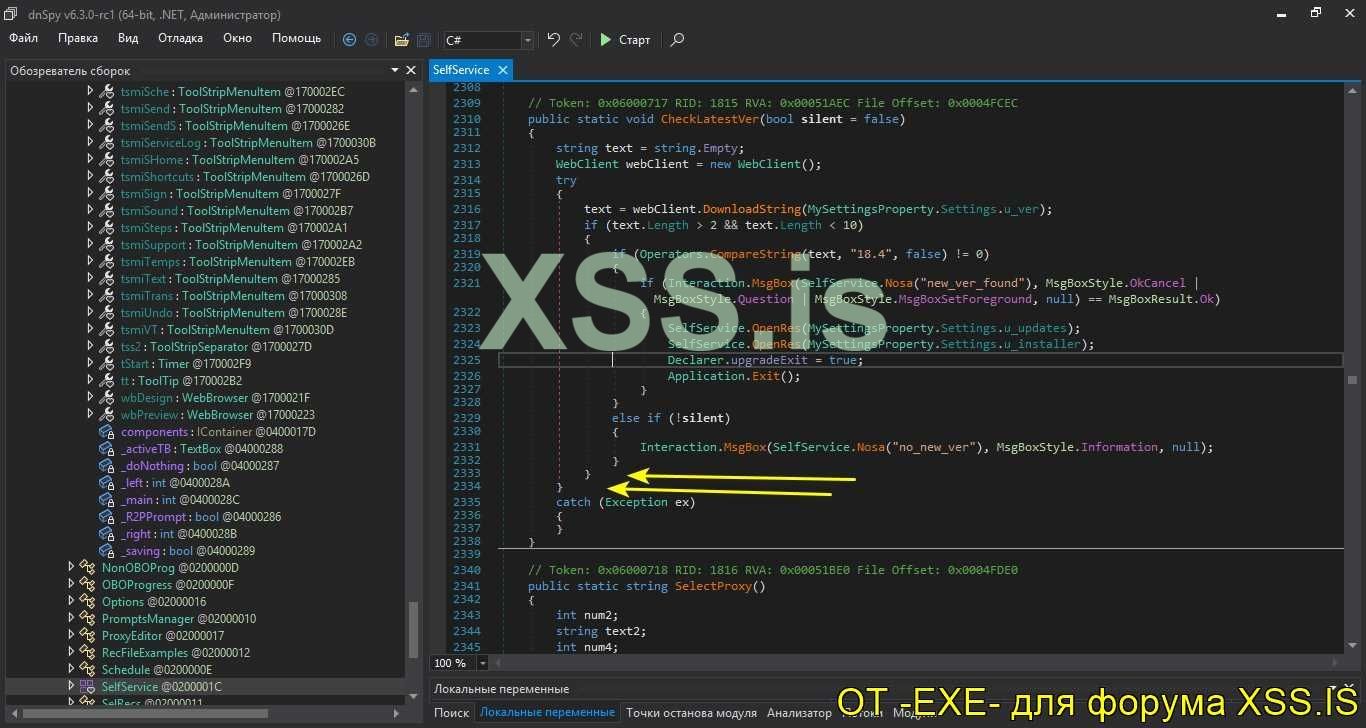Navigate back with the left arrow toolbar icon
The height and width of the screenshot is (728, 1366).
click(349, 40)
